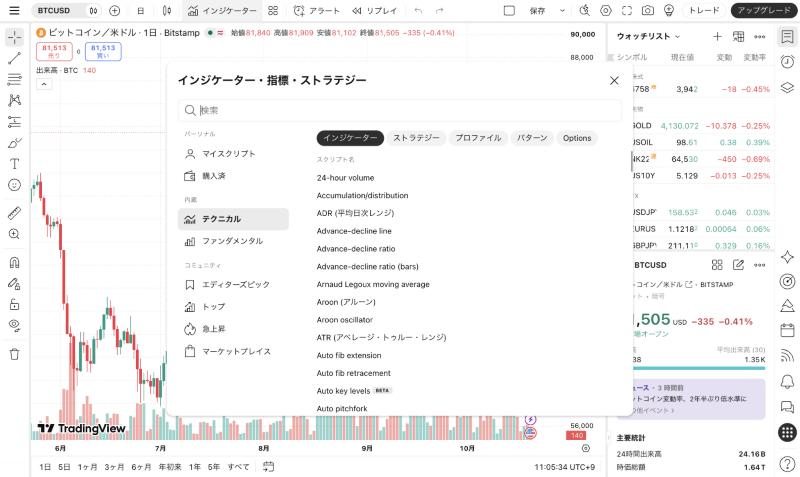Click the indicator search field
Screen dimensions: 800x477
tap(400, 110)
